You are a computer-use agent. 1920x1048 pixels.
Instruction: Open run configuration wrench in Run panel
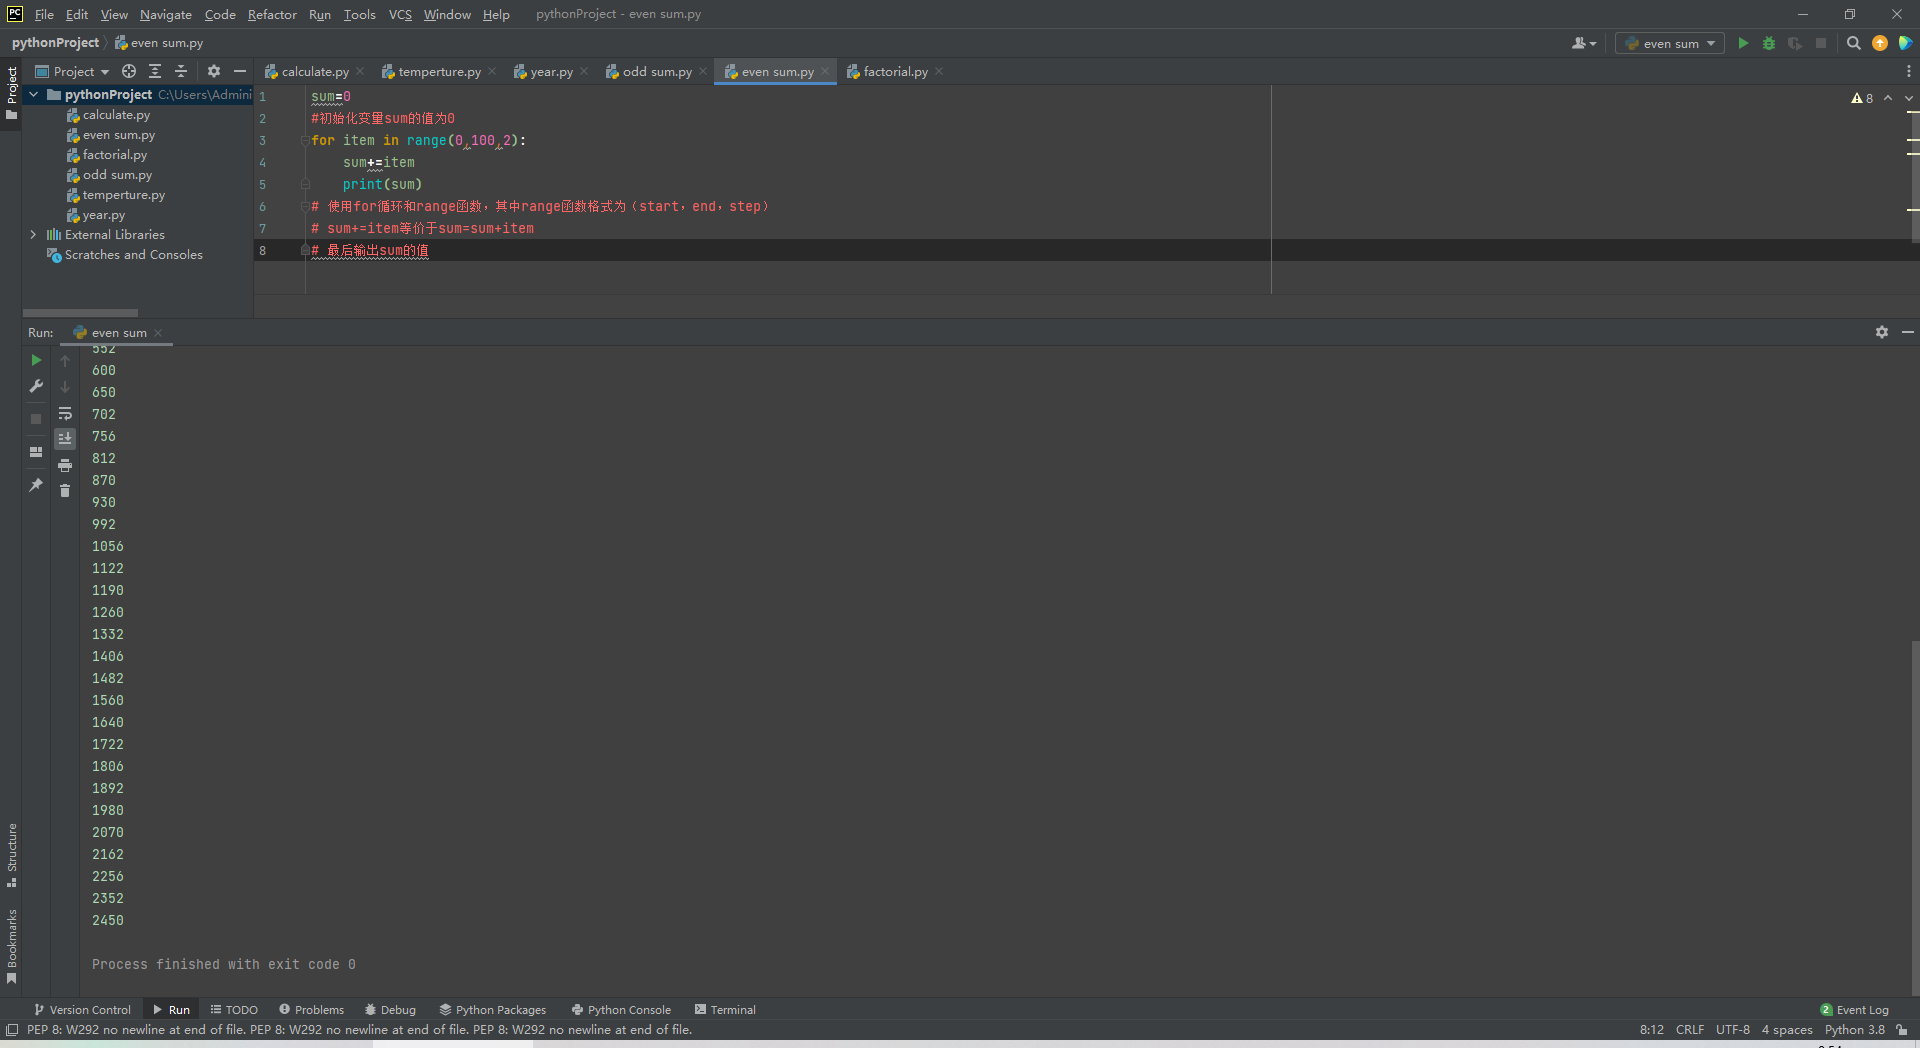(x=36, y=386)
